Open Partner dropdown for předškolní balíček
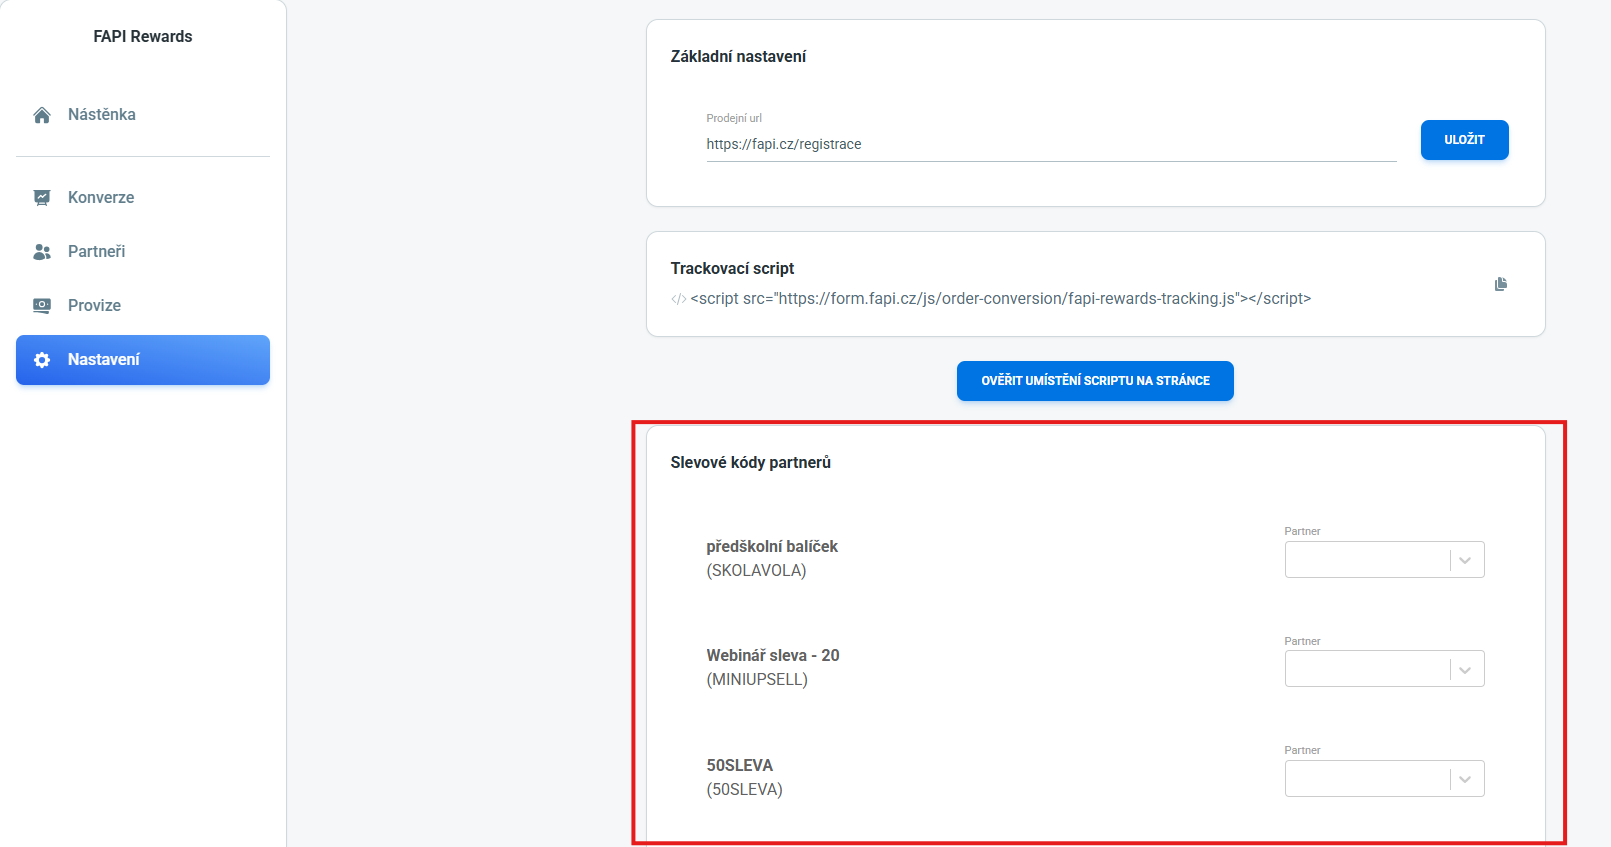Image resolution: width=1611 pixels, height=847 pixels. (x=1384, y=560)
